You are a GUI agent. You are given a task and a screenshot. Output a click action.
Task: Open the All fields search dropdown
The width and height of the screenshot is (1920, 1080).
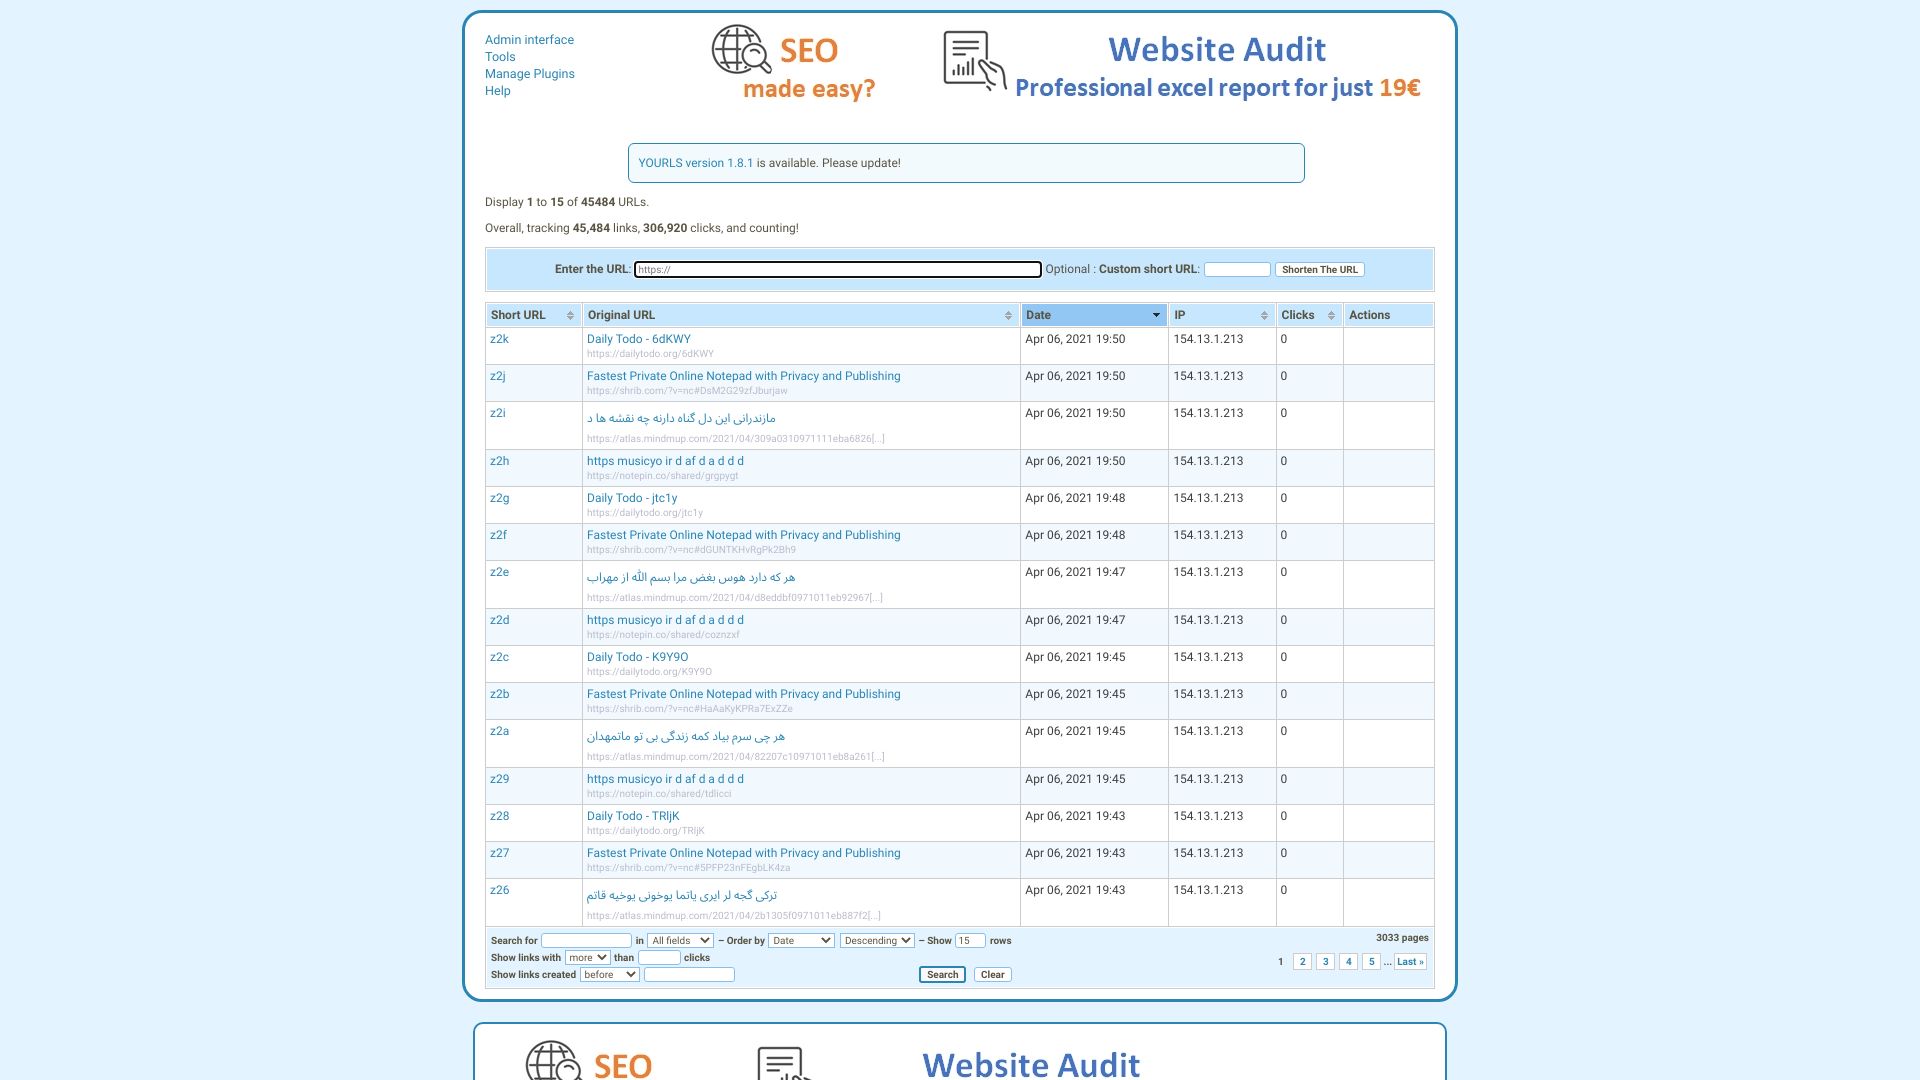click(x=680, y=941)
